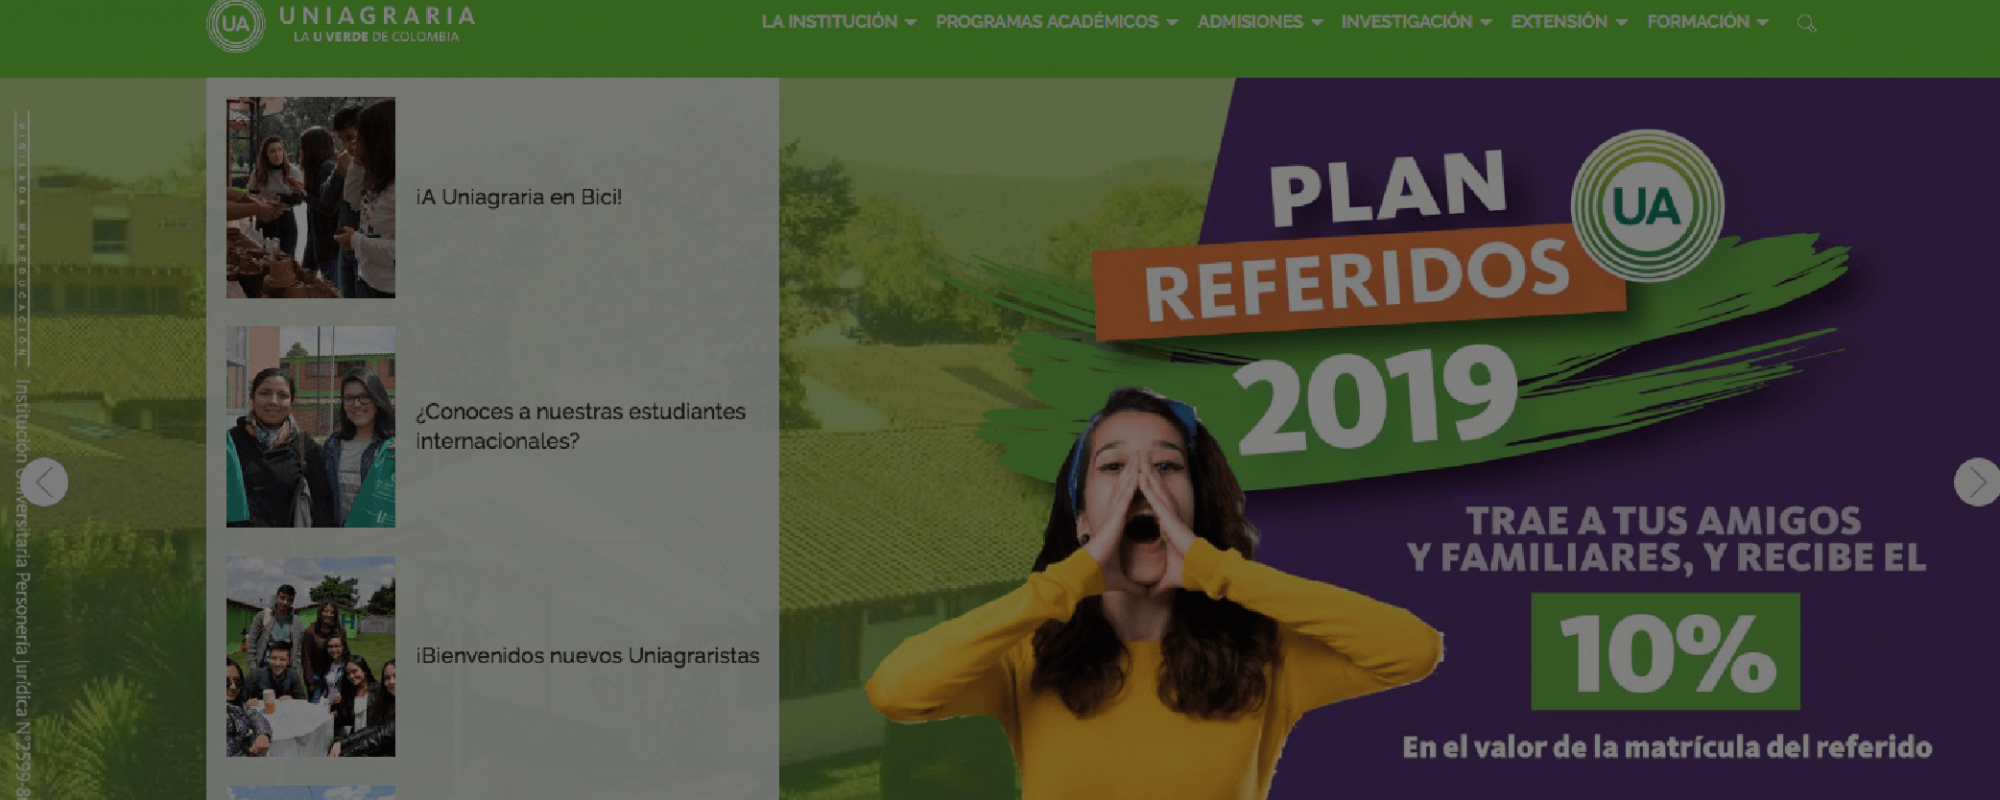Open Admisiones dropdown menu
Screen dimensions: 2000x800
tap(1260, 22)
